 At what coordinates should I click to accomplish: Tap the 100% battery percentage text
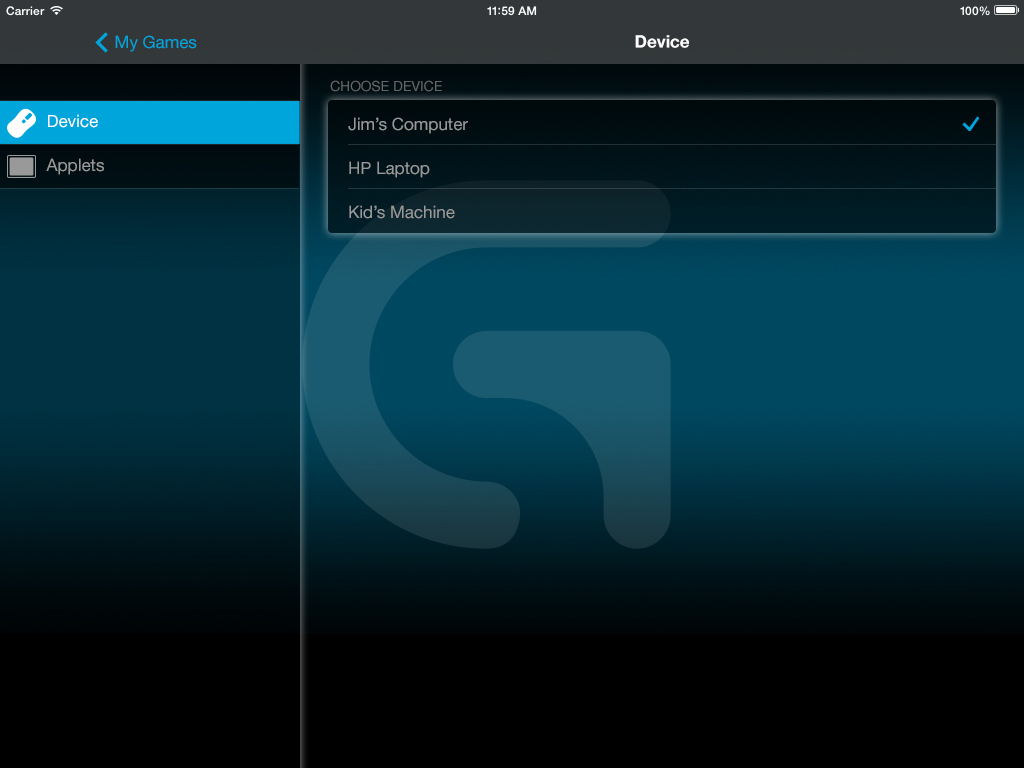point(974,11)
